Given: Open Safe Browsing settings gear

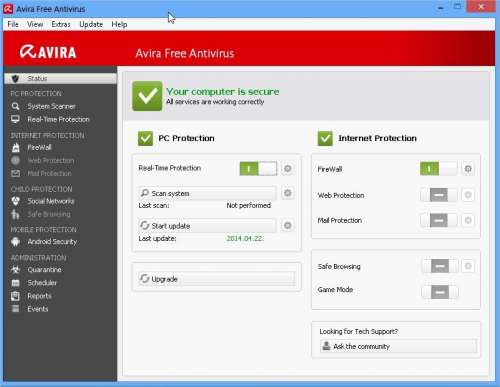Looking at the screenshot, I should [x=468, y=266].
